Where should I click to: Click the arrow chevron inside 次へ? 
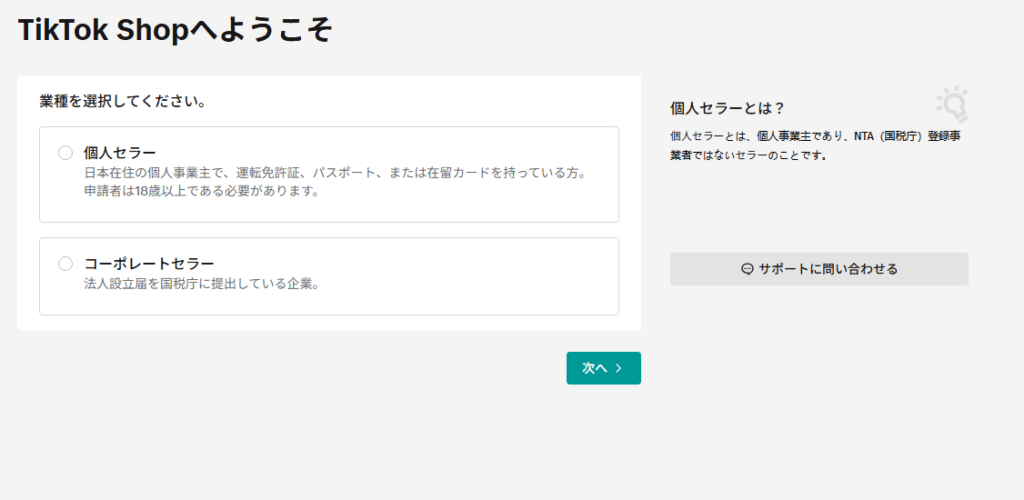click(x=619, y=368)
